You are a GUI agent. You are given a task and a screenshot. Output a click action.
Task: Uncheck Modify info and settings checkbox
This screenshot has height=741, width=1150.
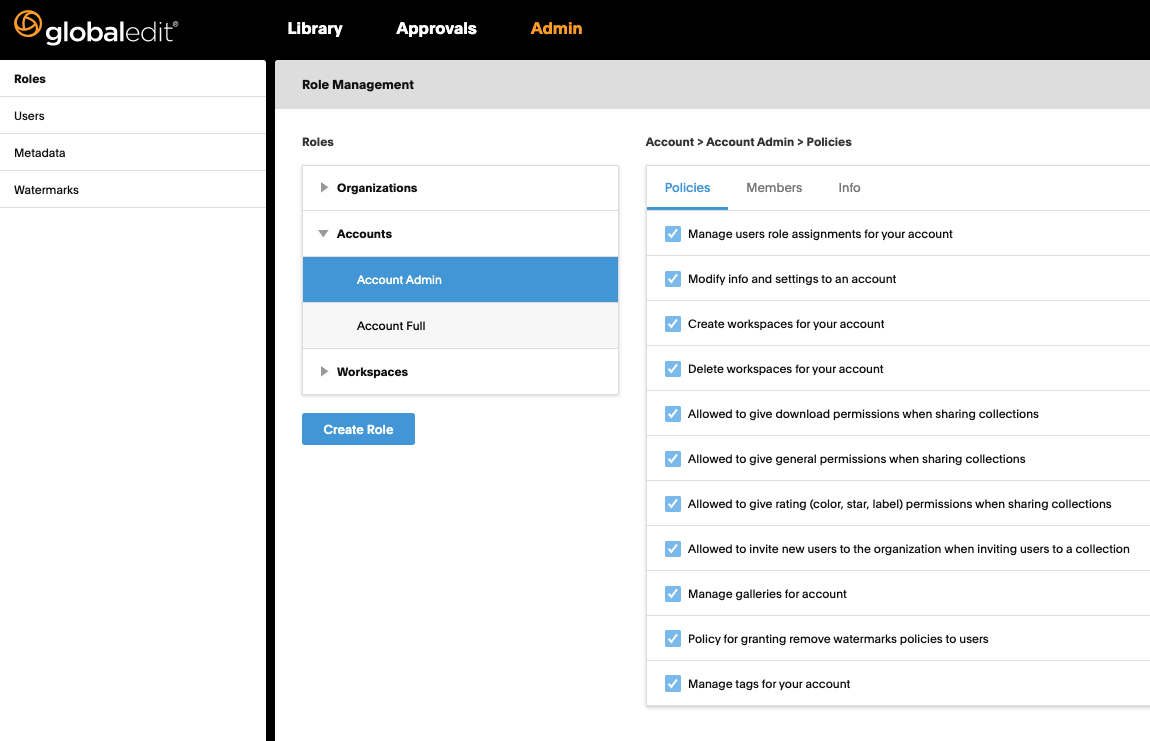click(673, 279)
